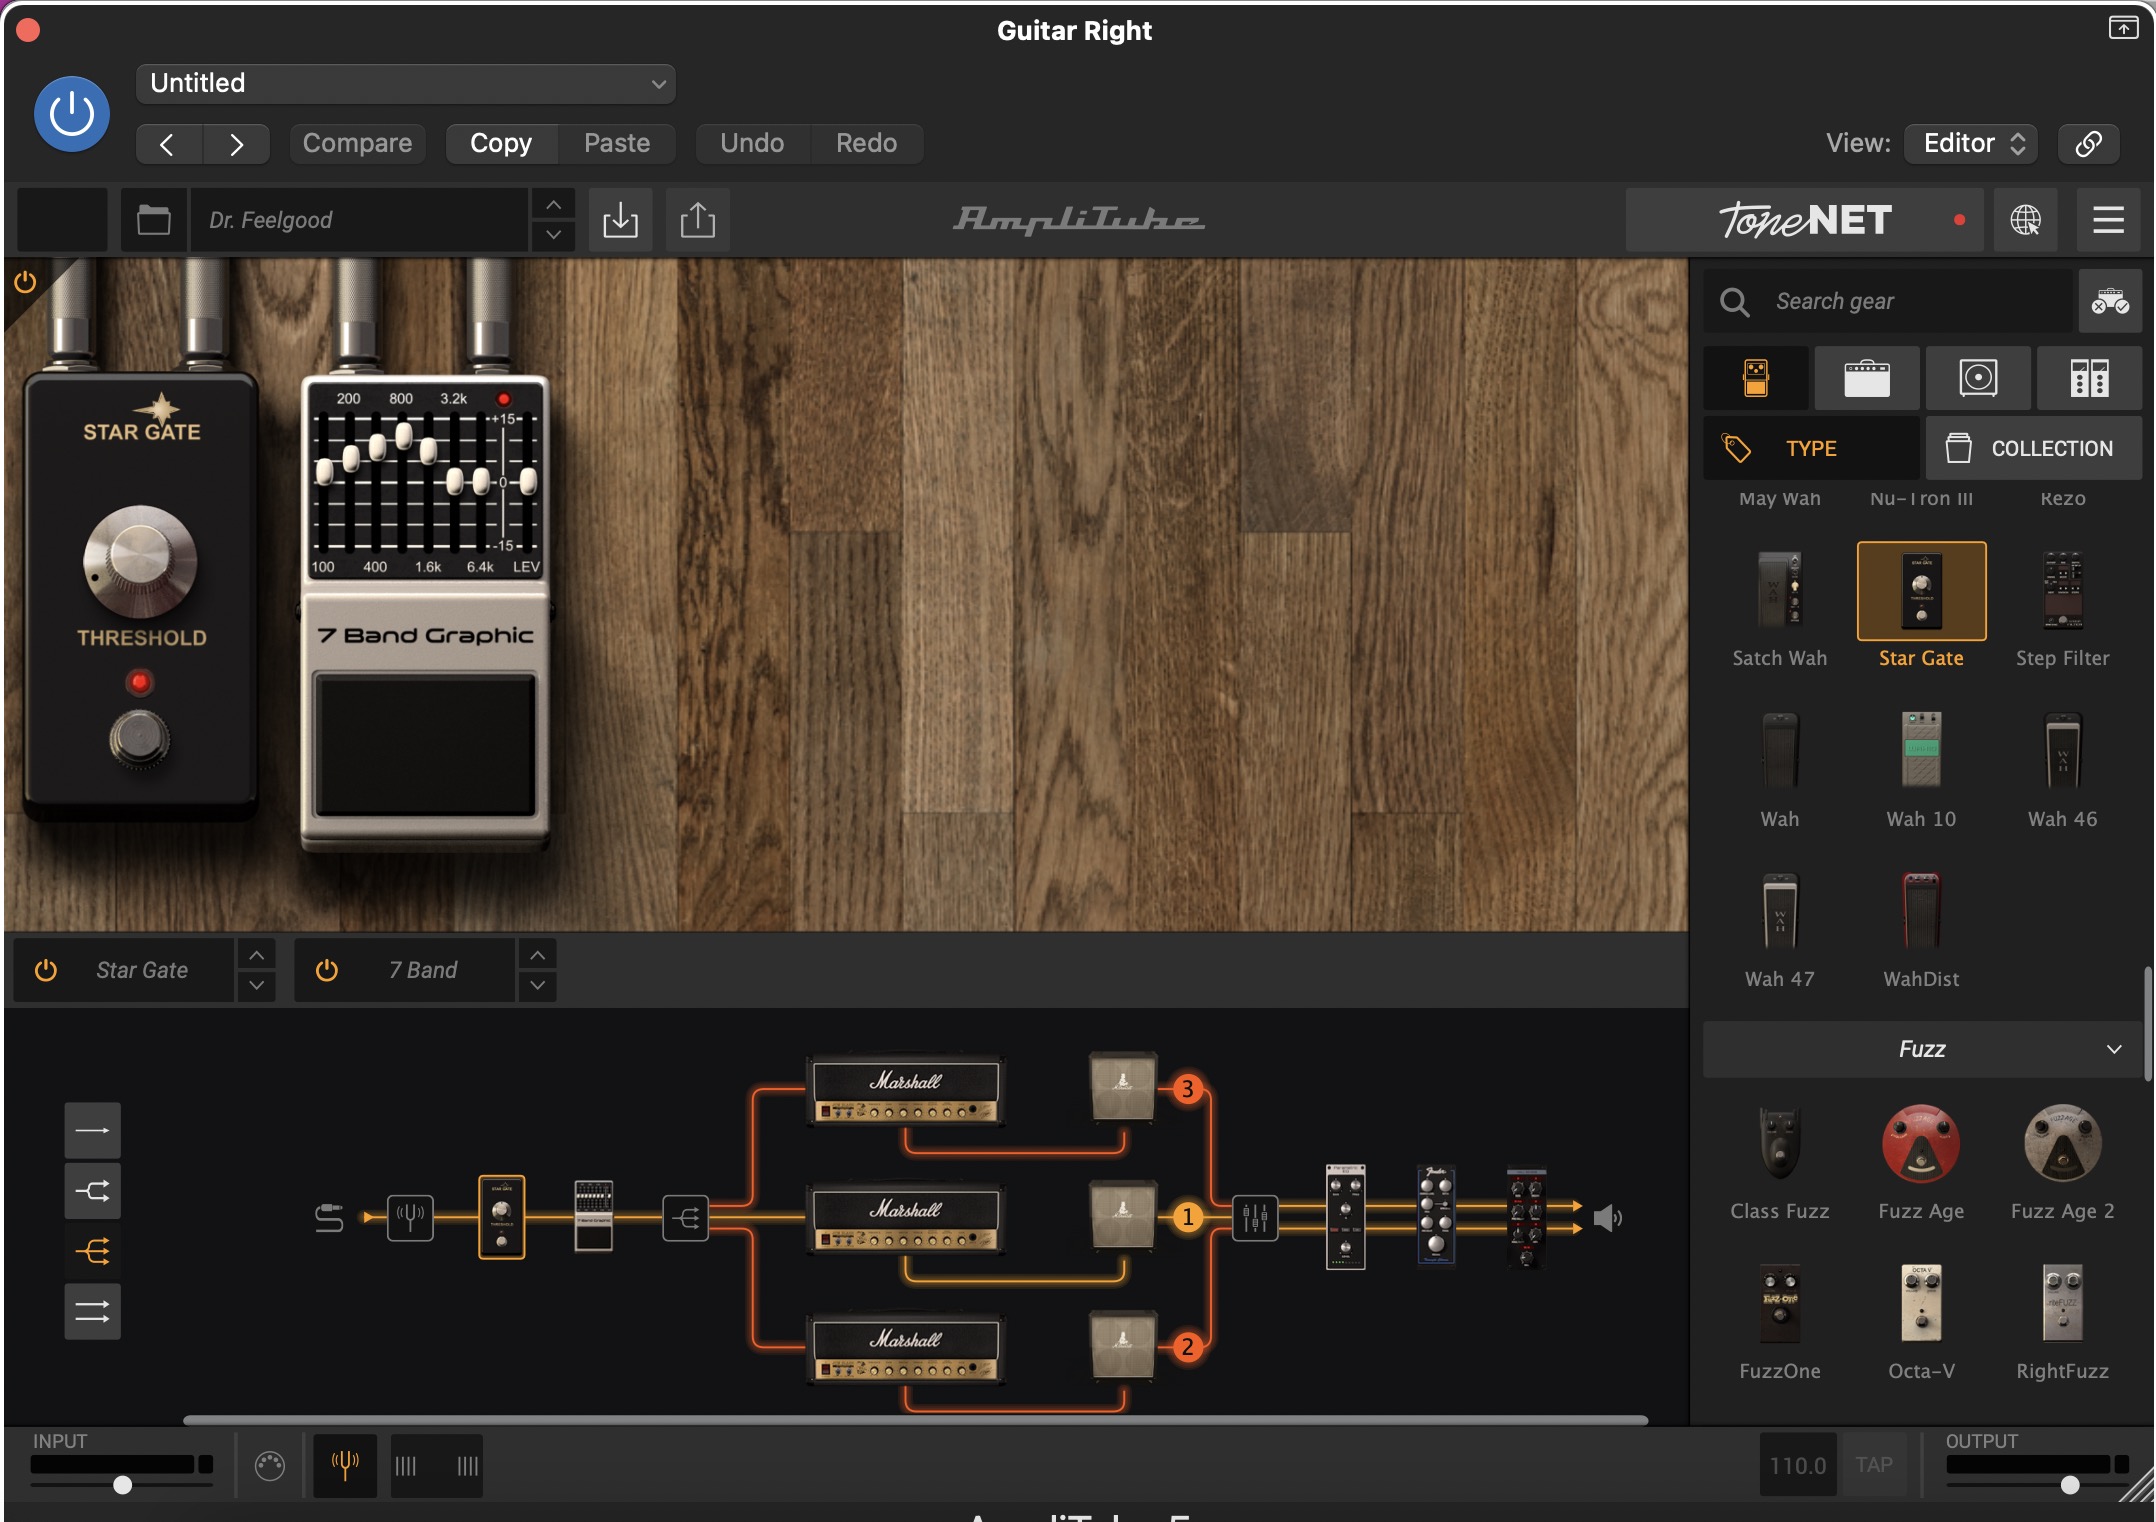Click the Dr. Feelgood preset name field
Viewport: 2156px width, 1522px height.
[x=358, y=220]
